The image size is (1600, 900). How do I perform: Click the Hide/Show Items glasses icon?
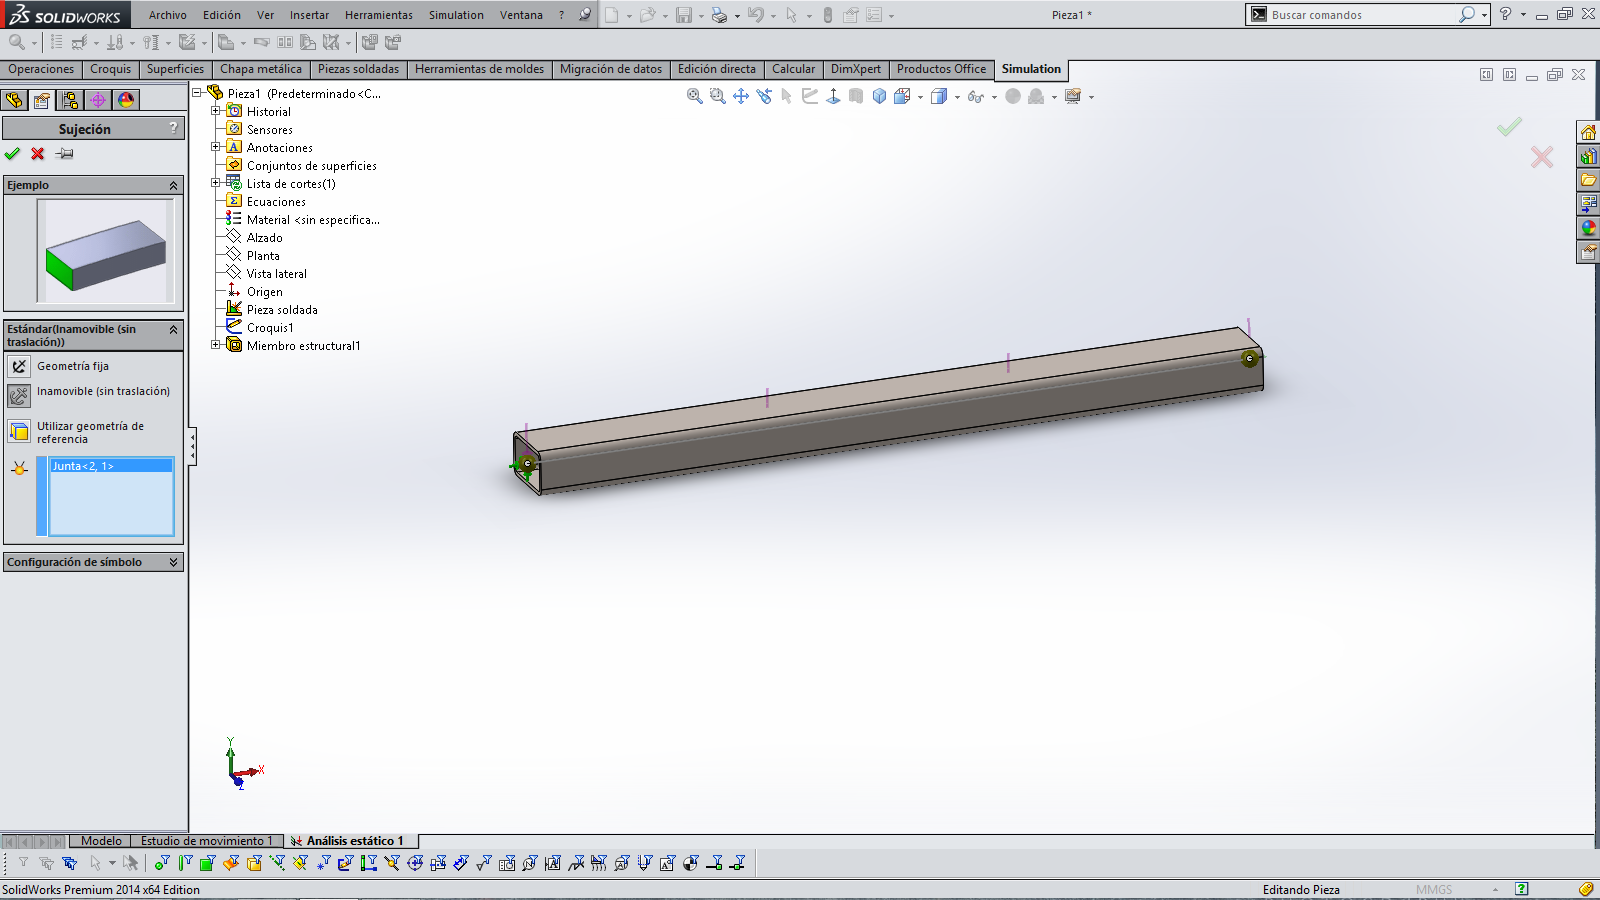[x=975, y=96]
